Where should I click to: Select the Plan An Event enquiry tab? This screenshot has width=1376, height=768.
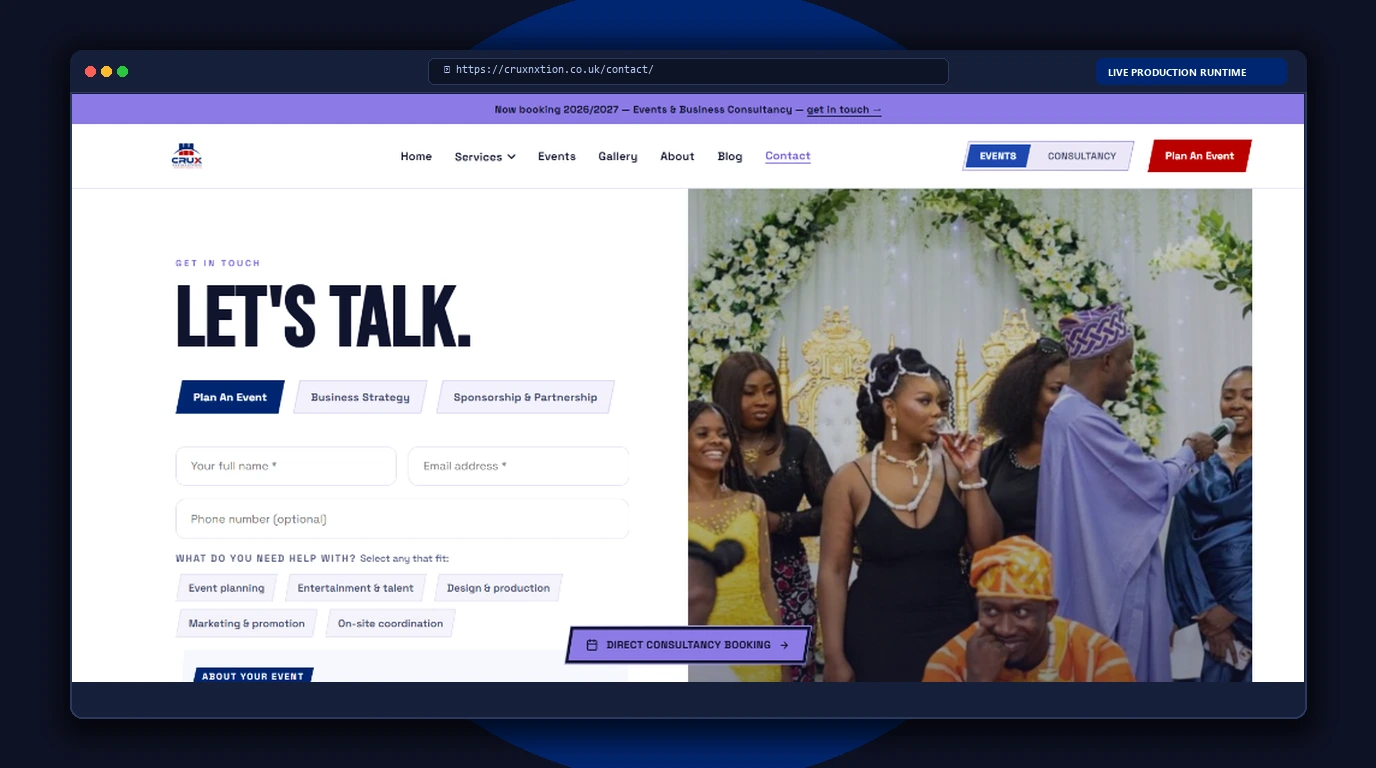[x=230, y=397]
